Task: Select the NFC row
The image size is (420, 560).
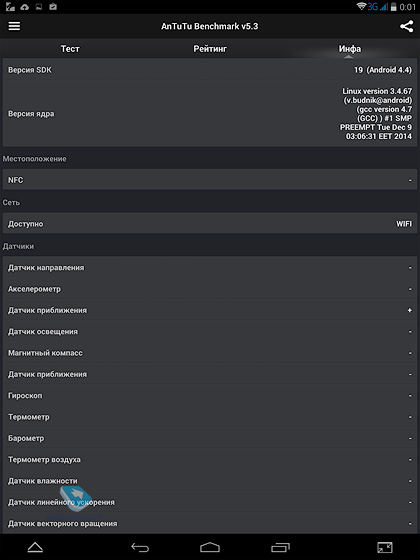Action: (210, 180)
